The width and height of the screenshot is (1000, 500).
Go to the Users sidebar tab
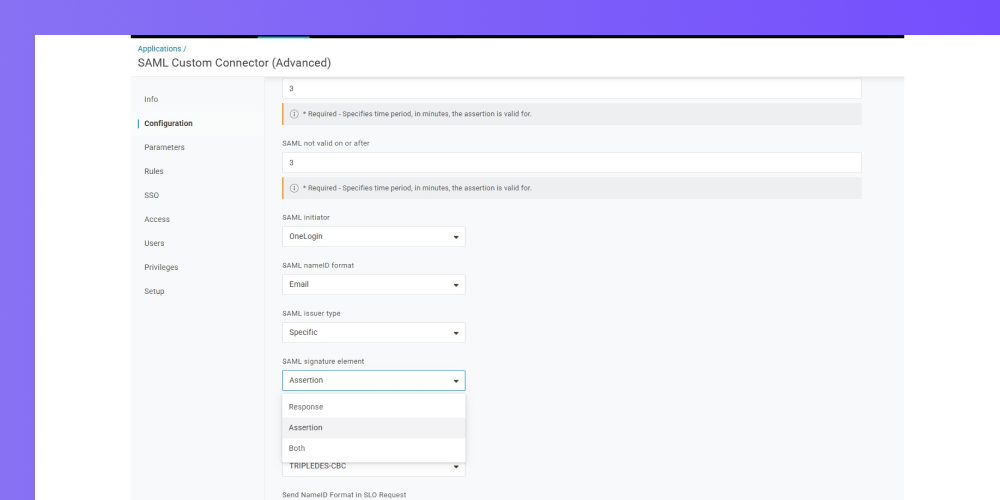[x=154, y=244]
